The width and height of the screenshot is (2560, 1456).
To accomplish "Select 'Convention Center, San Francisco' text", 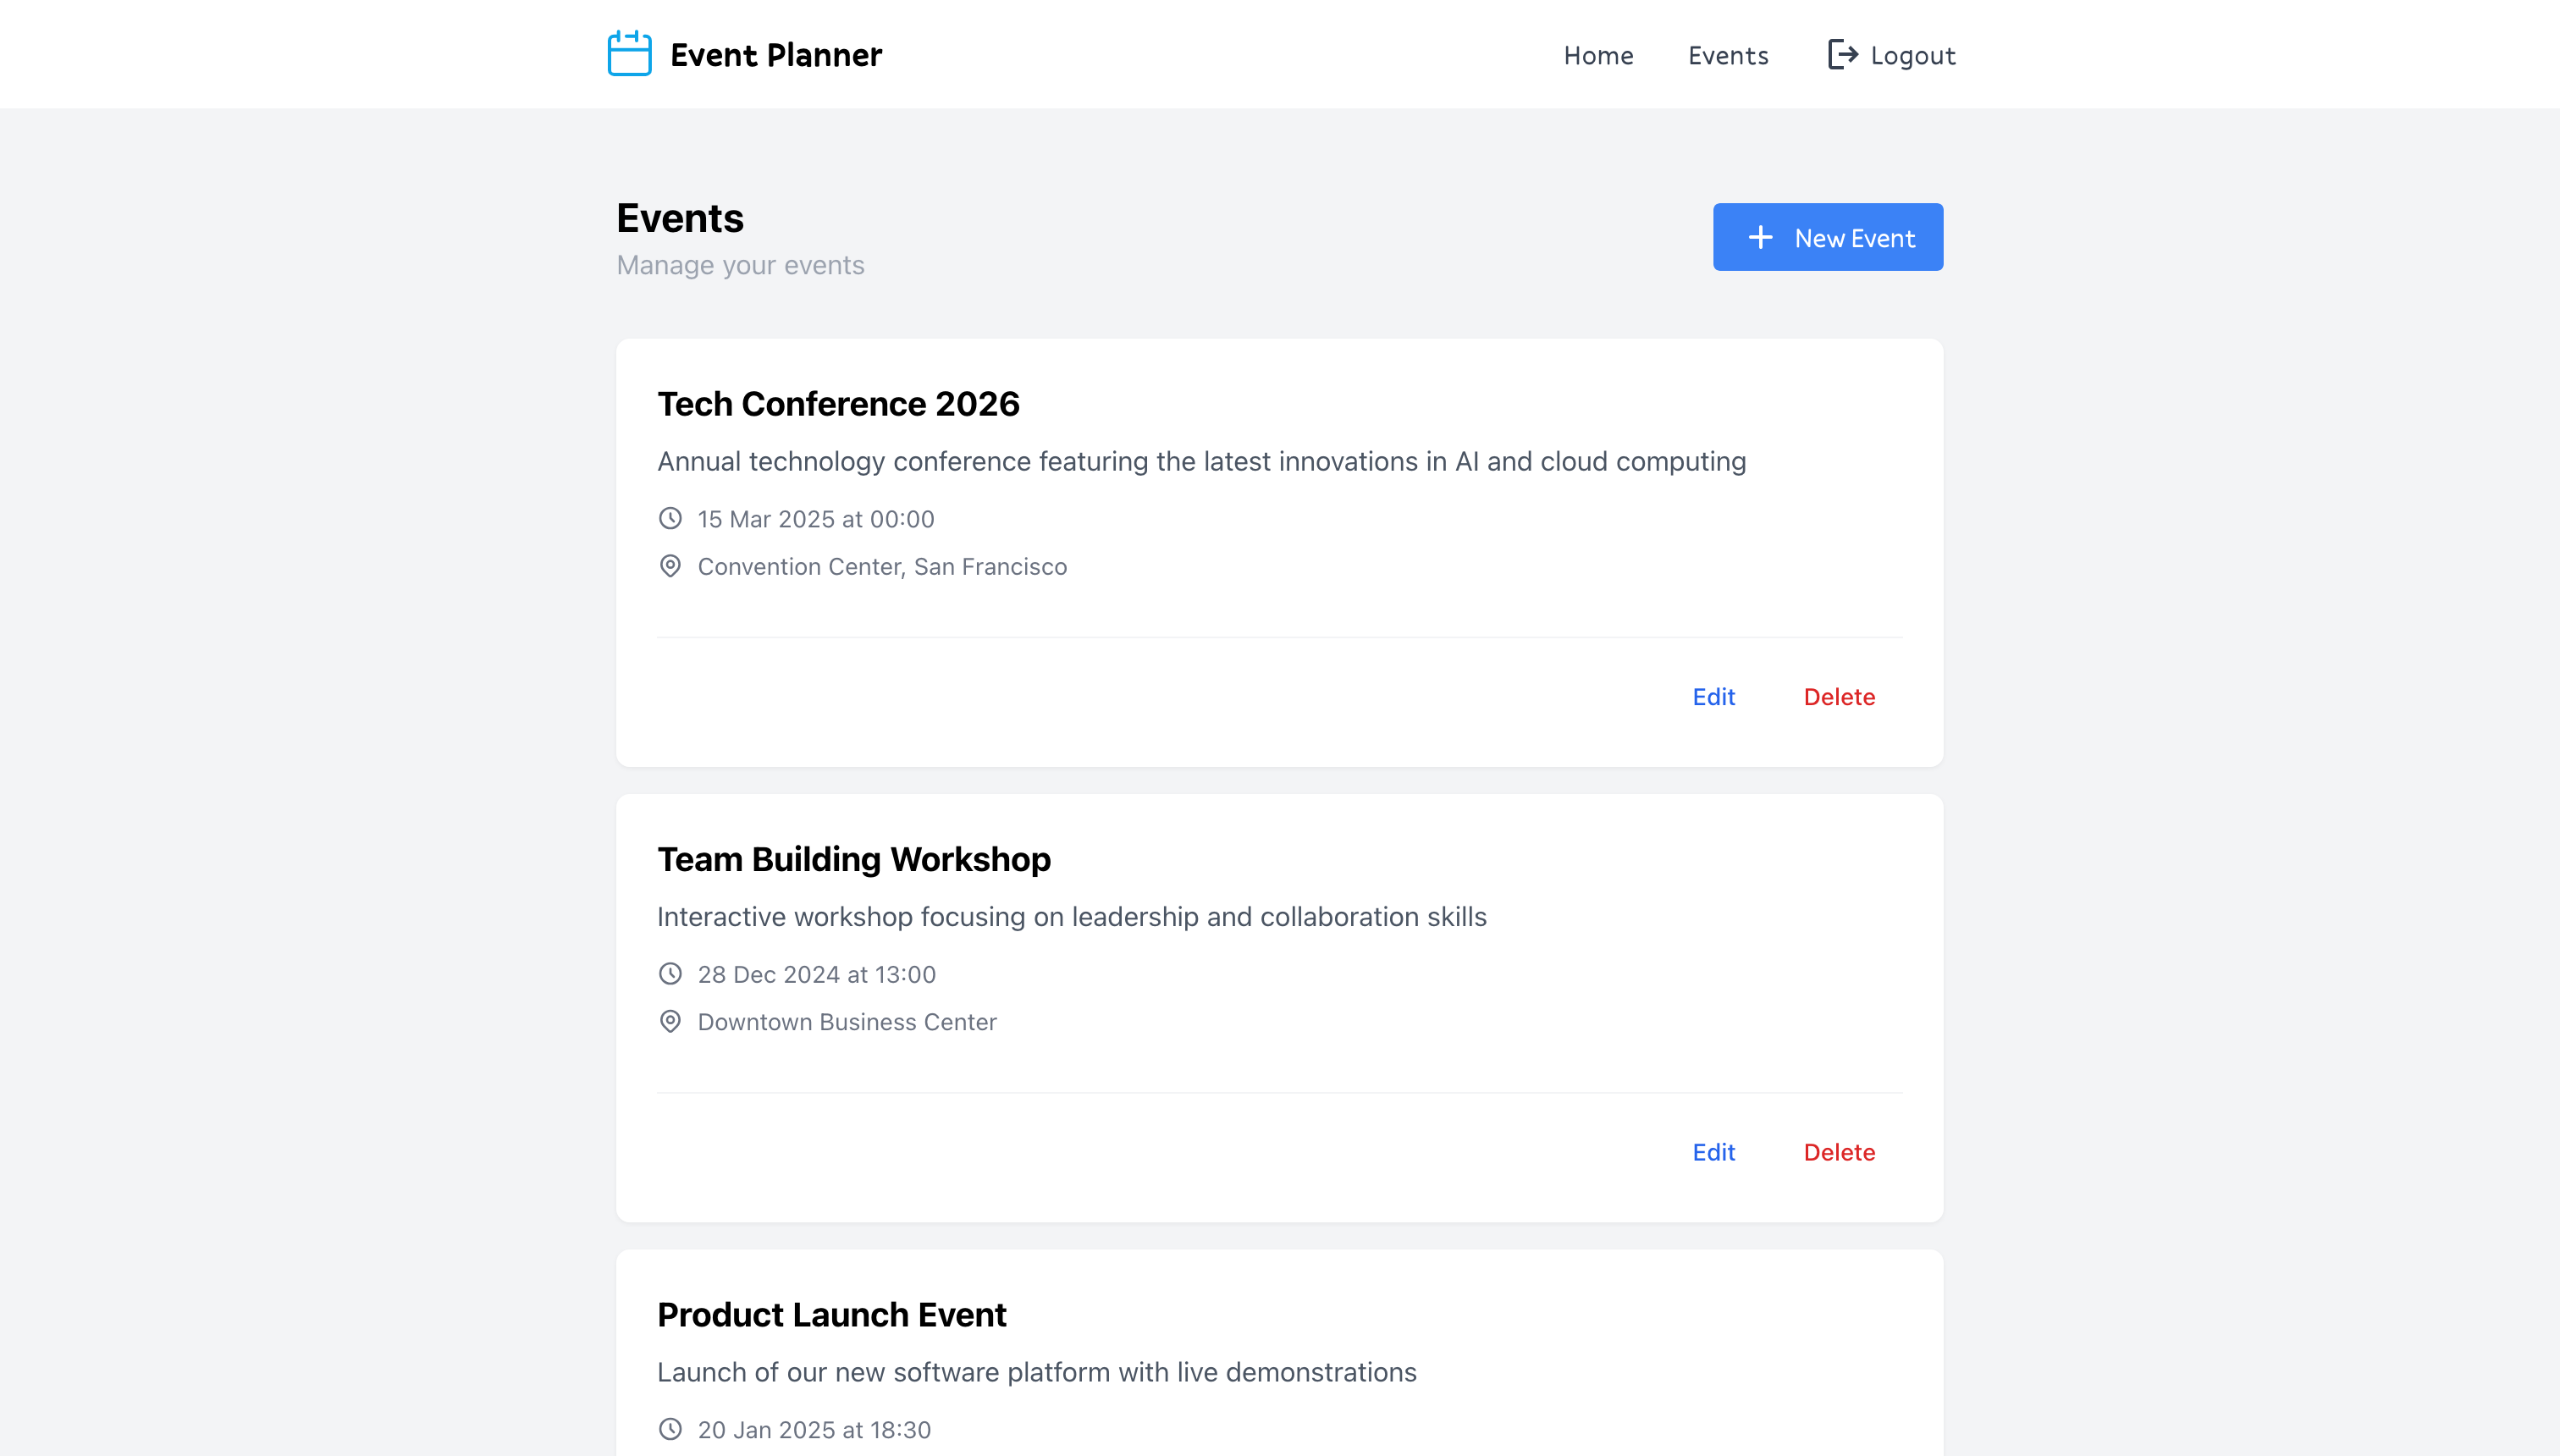I will pos(882,567).
